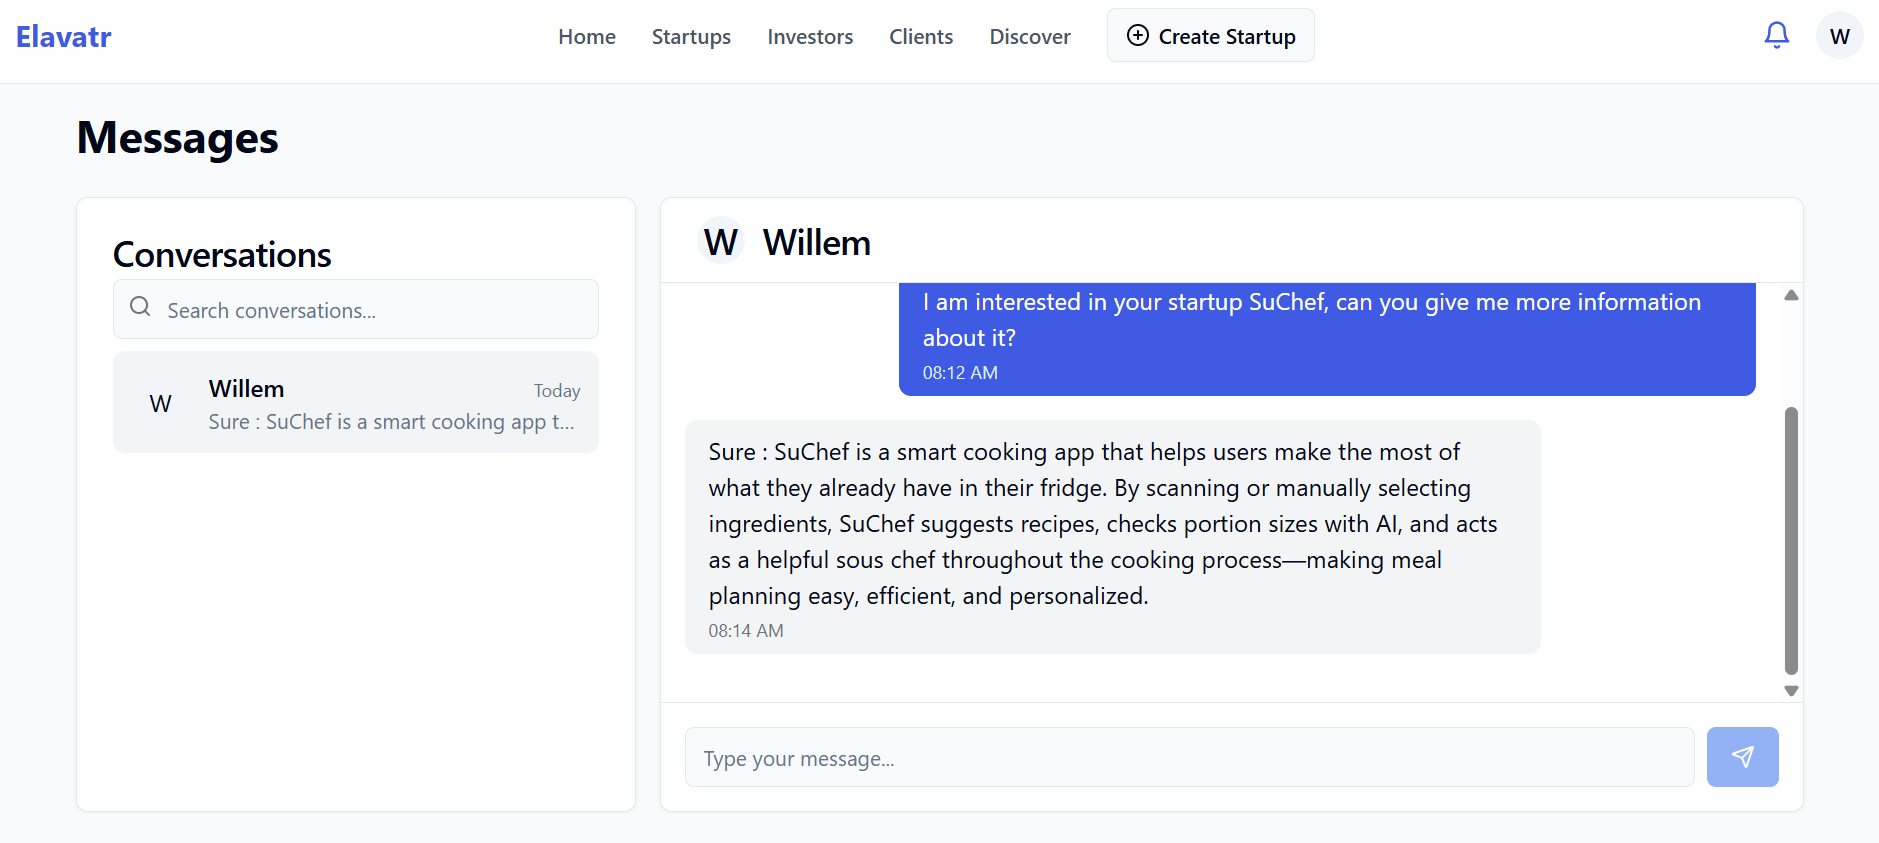Go to the Home nav item
The image size is (1879, 843).
click(587, 37)
